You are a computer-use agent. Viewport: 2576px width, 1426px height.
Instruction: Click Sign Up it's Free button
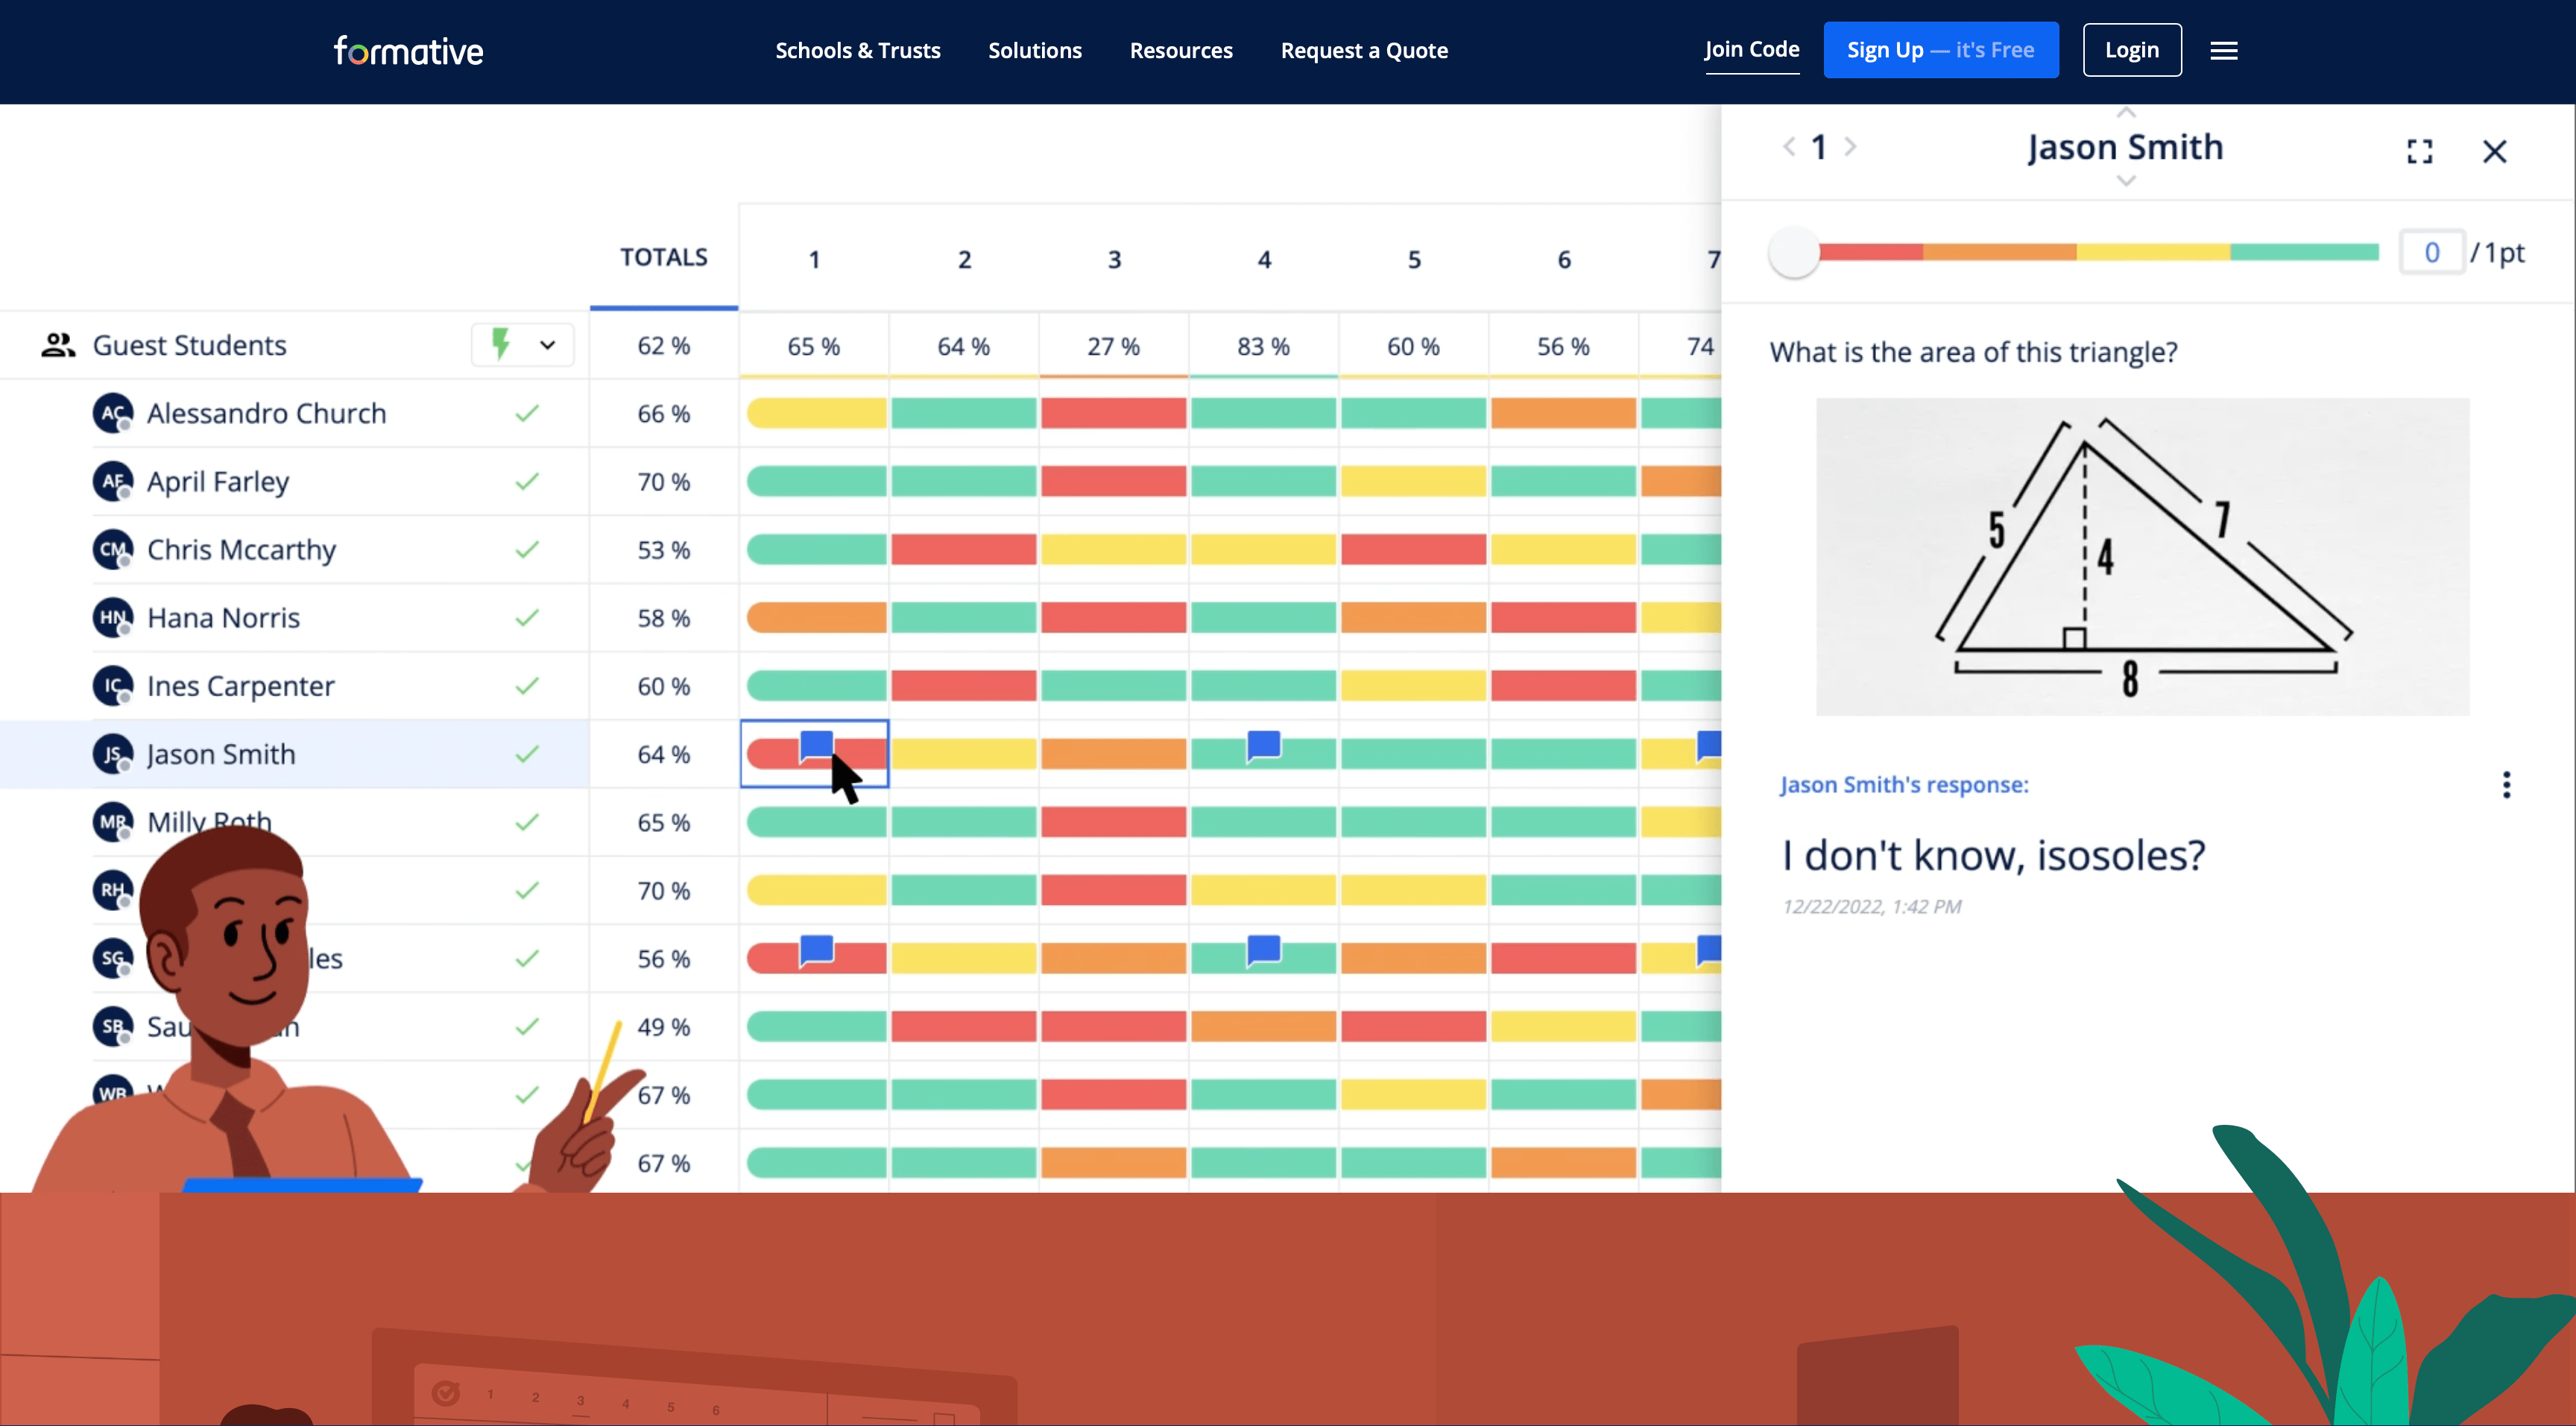pos(1939,49)
